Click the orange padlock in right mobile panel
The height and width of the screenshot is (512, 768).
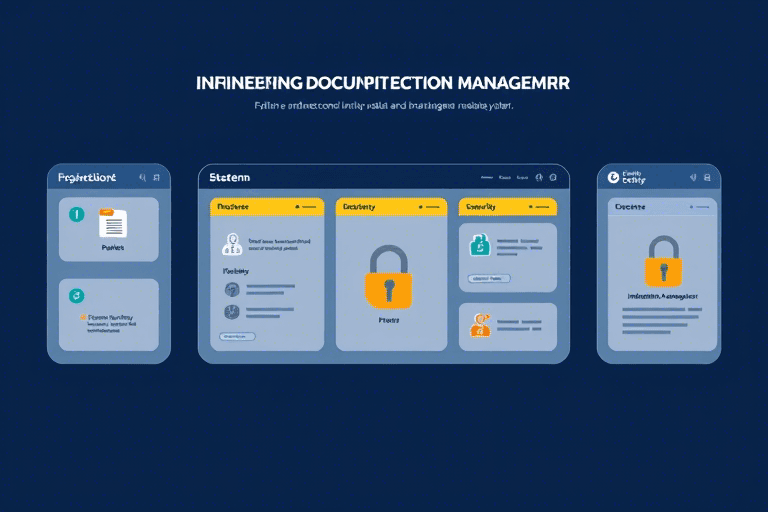[662, 261]
